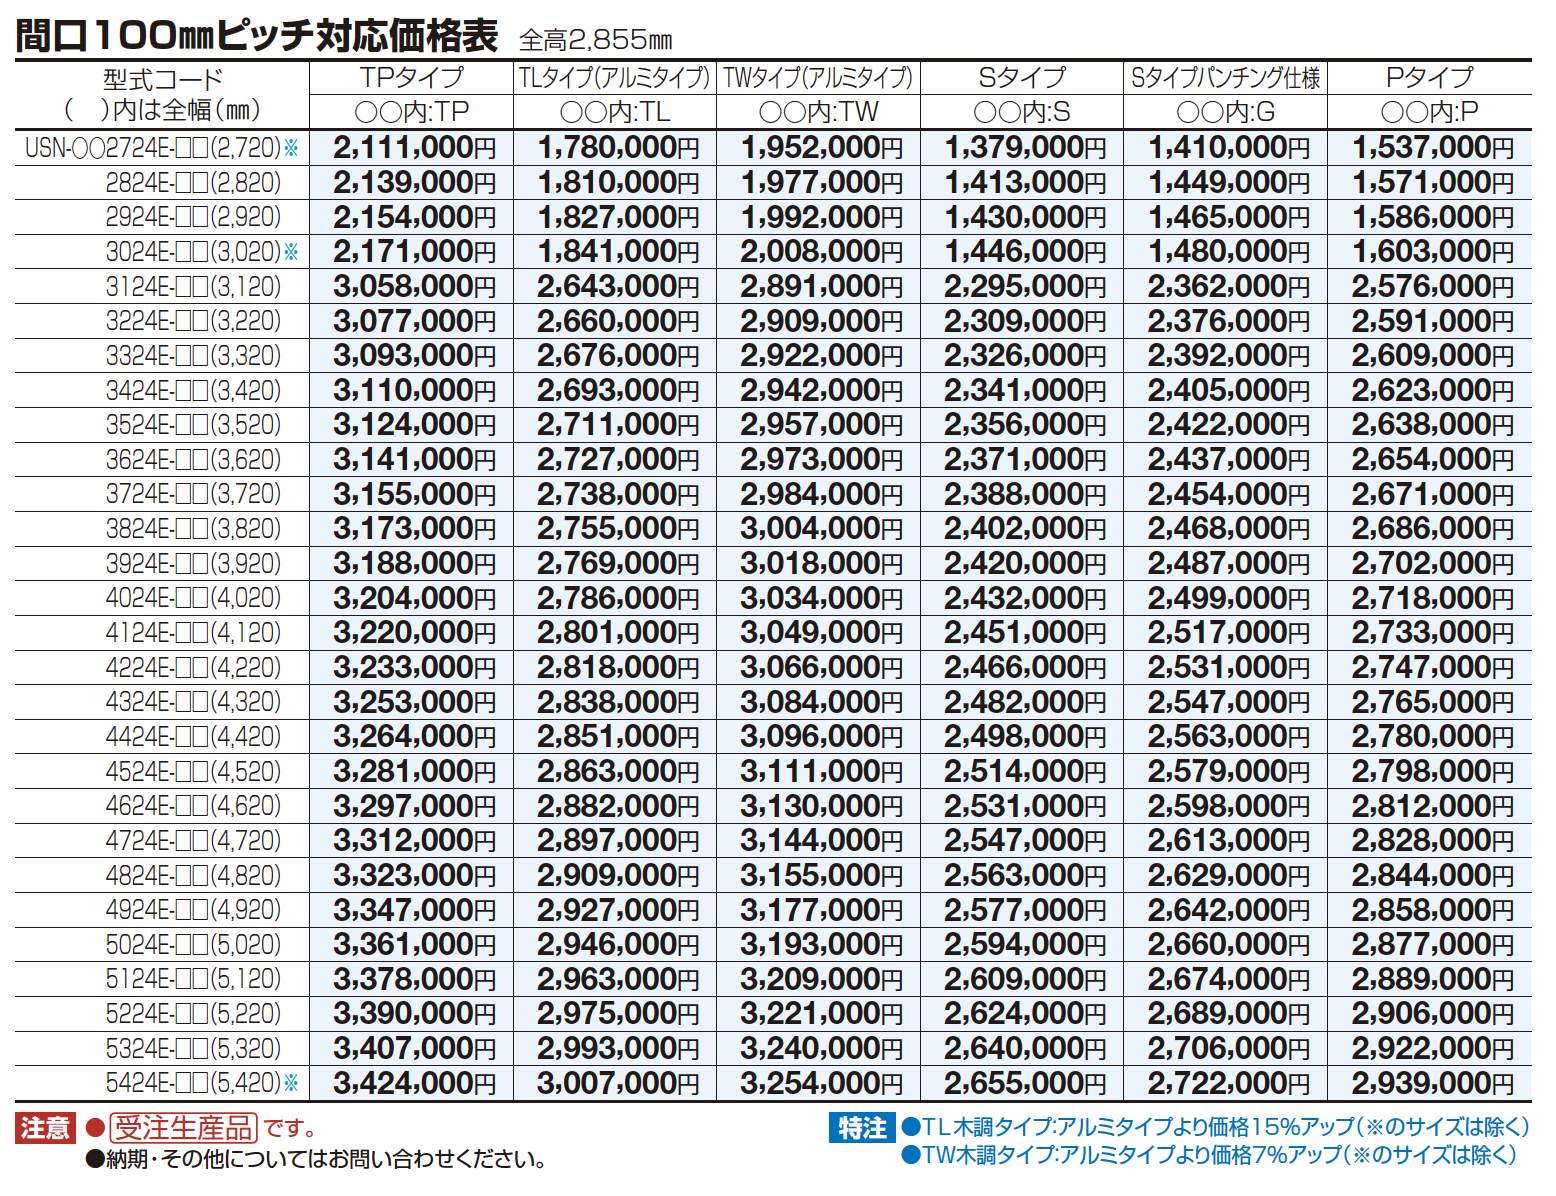Click price 2,939,000円 in bottom P row
This screenshot has height=1196, width=1556.
[x=1433, y=1083]
